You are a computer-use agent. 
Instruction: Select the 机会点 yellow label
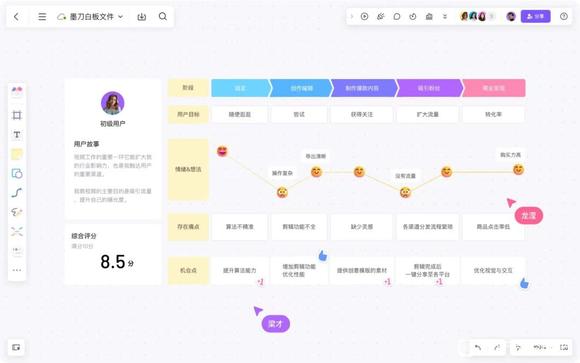(188, 270)
